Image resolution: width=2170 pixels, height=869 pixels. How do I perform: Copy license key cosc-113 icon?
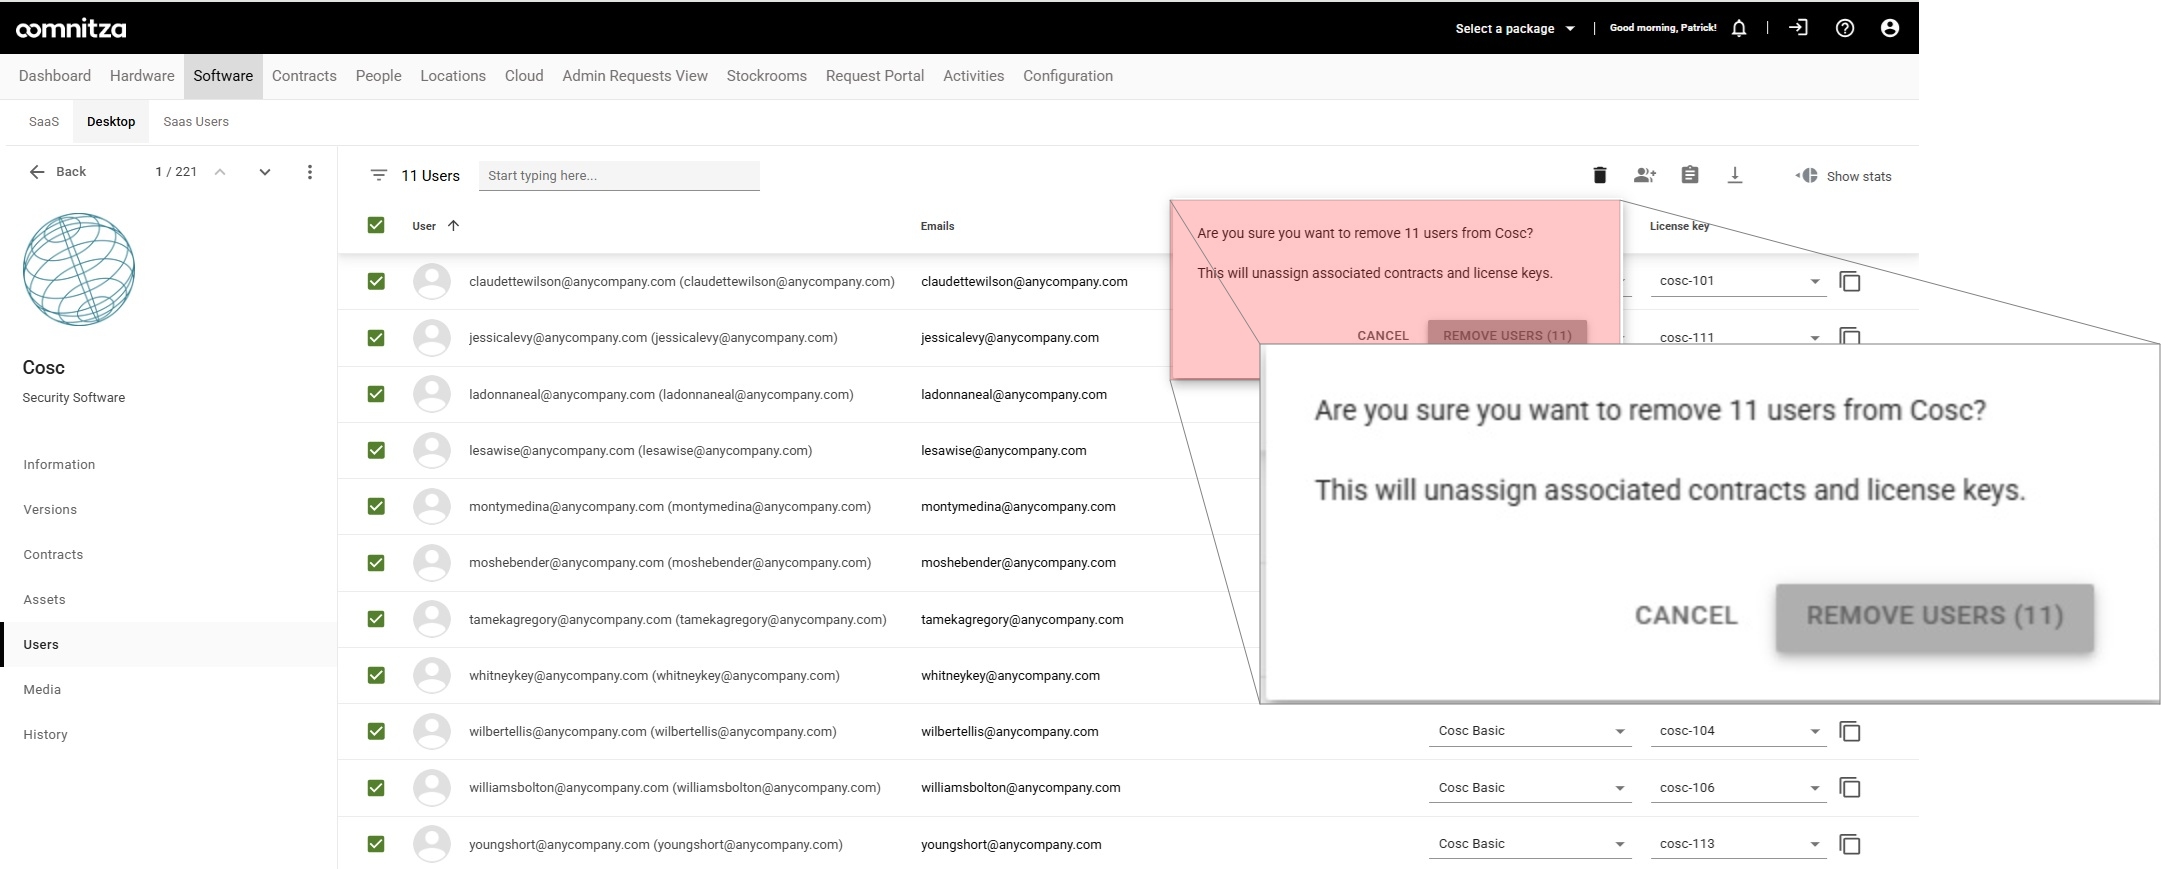point(1850,845)
